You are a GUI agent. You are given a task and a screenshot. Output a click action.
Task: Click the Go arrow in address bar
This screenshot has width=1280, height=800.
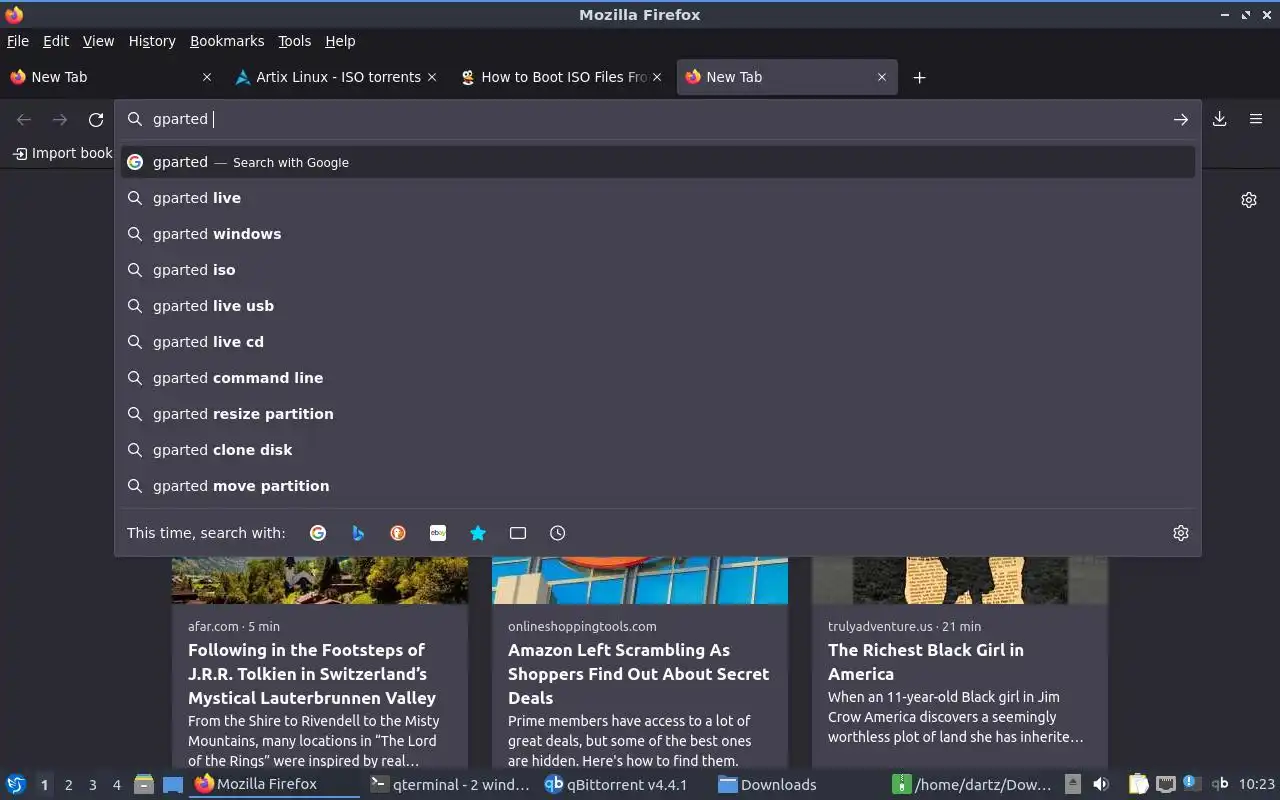tap(1180, 119)
